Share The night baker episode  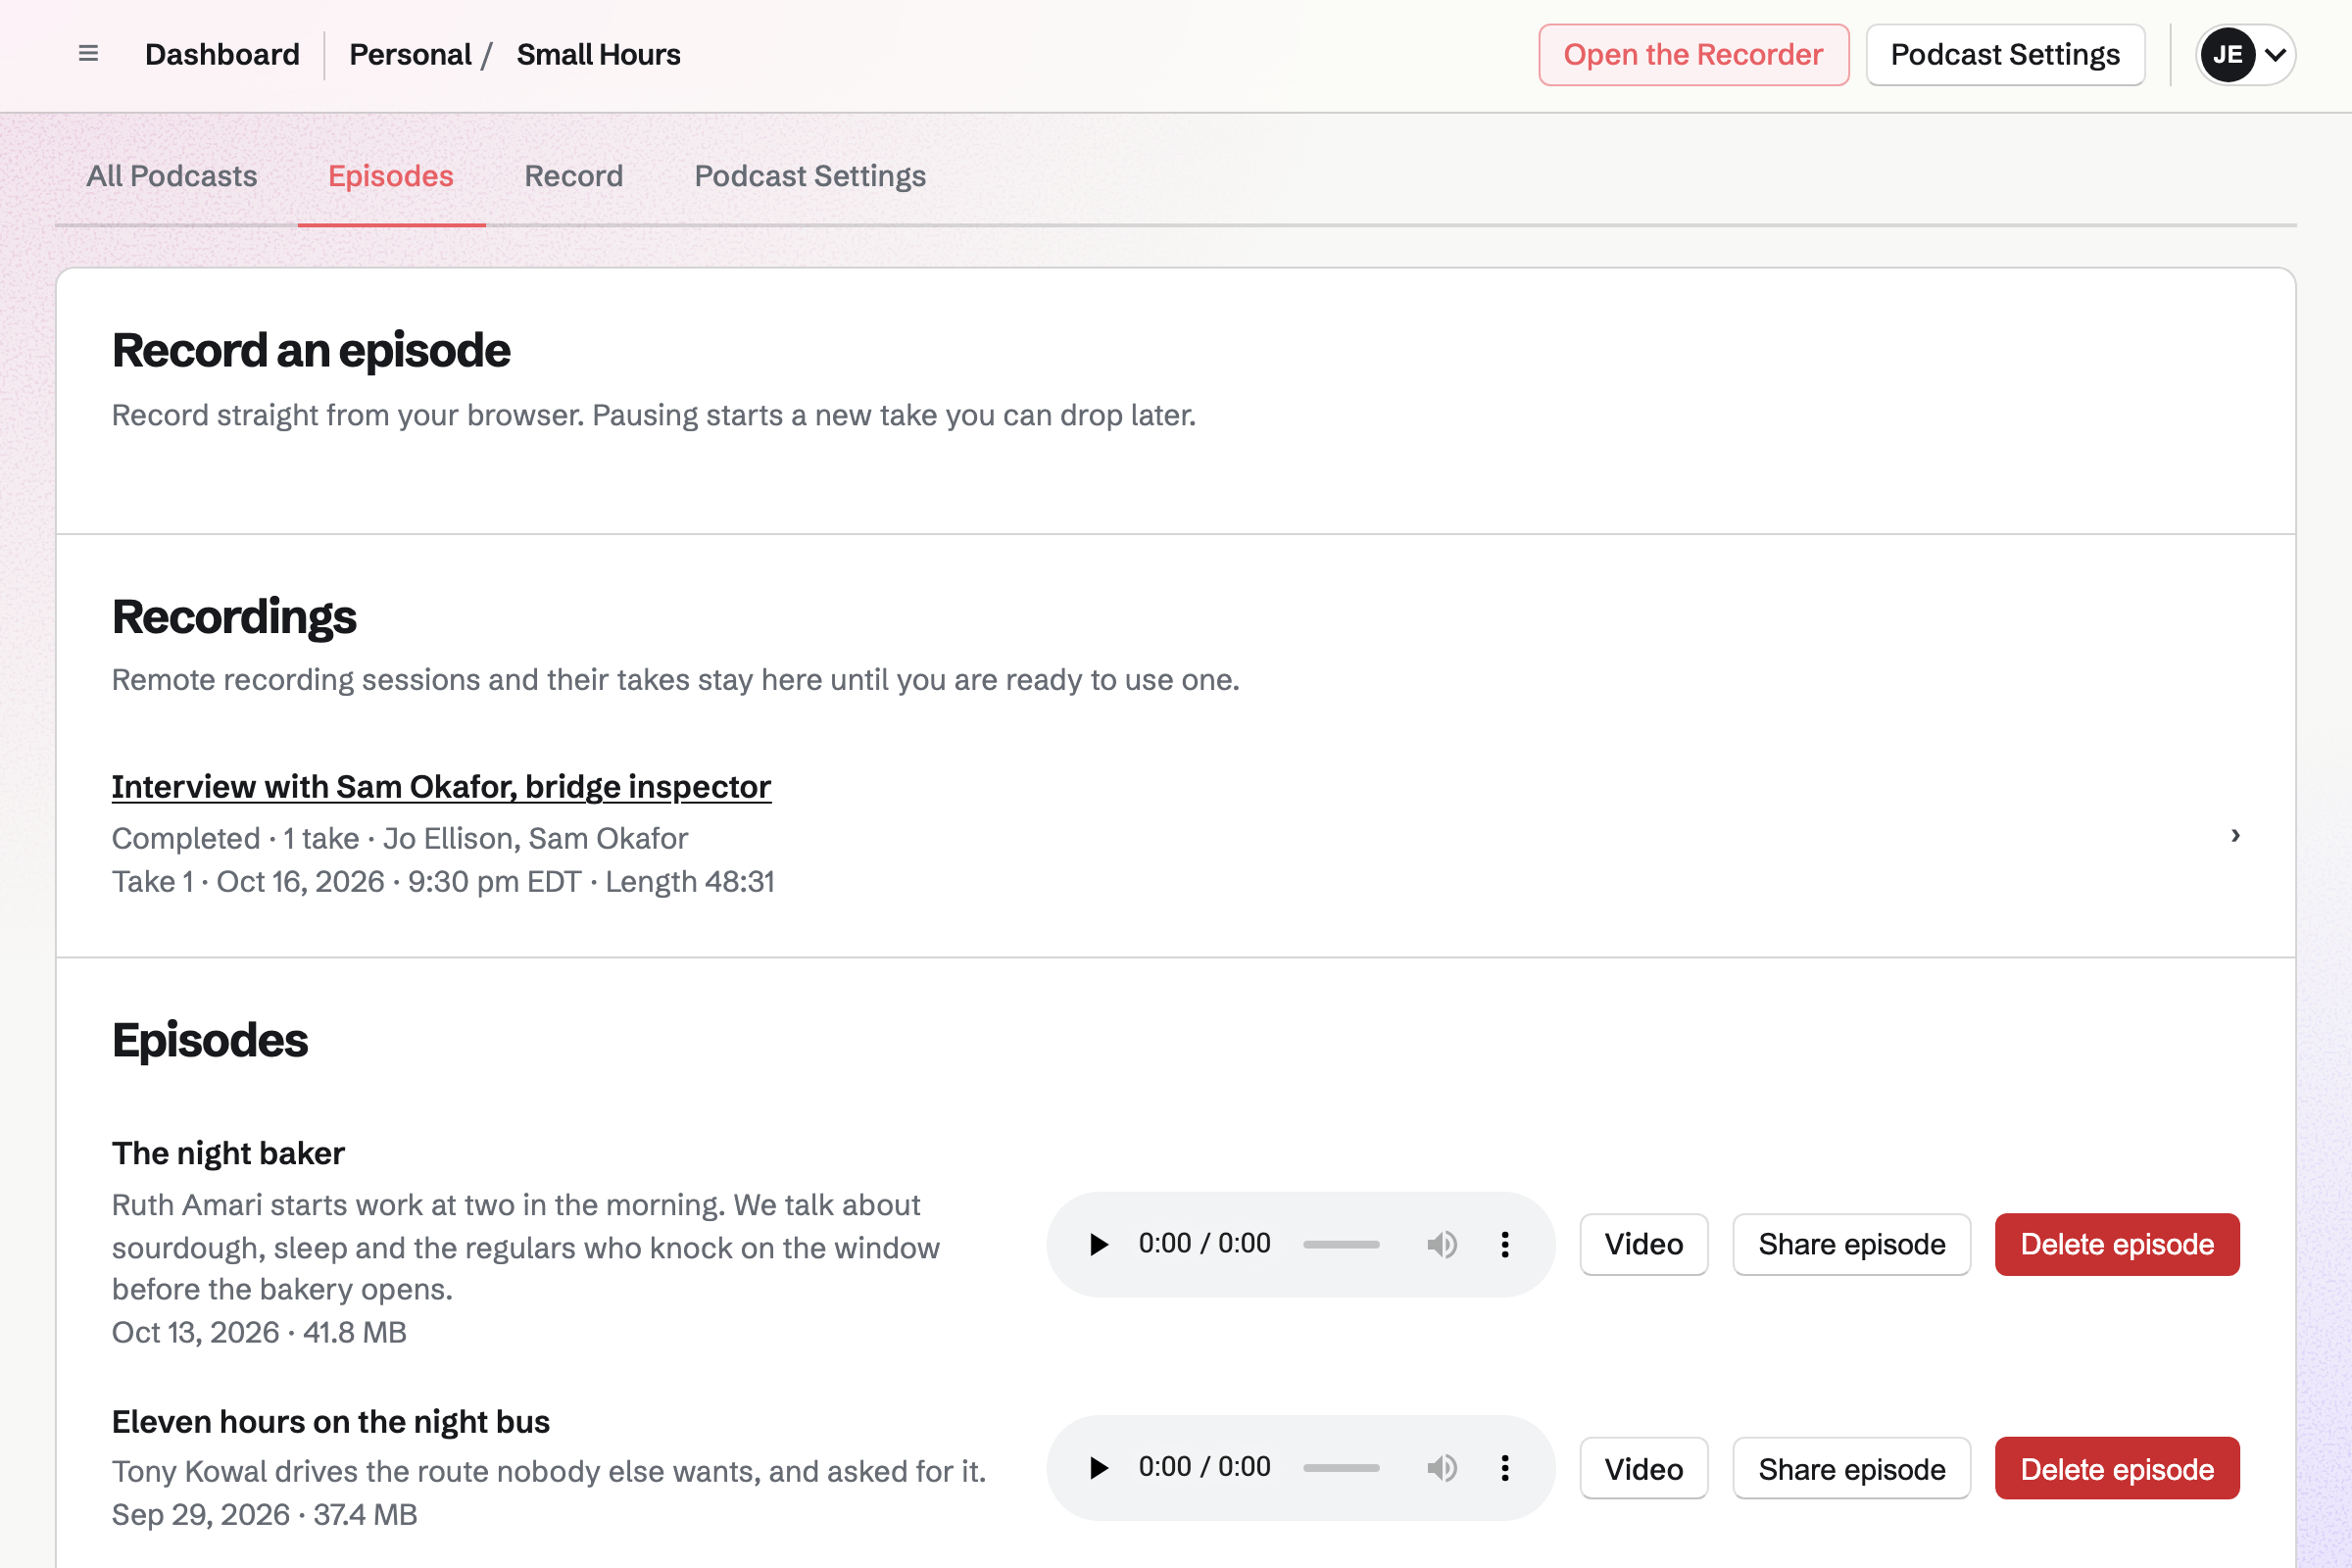point(1851,1244)
